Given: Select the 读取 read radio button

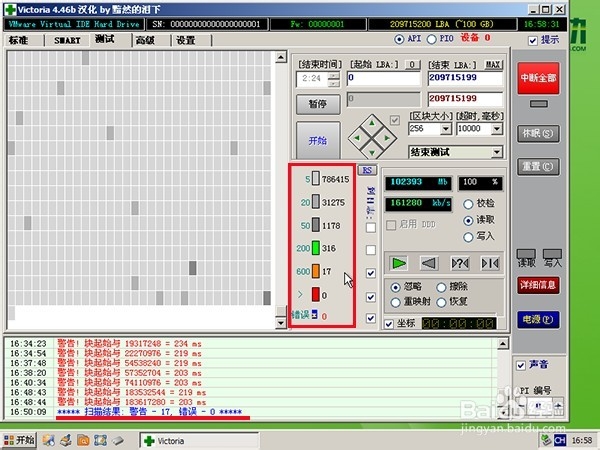Looking at the screenshot, I should 468,221.
